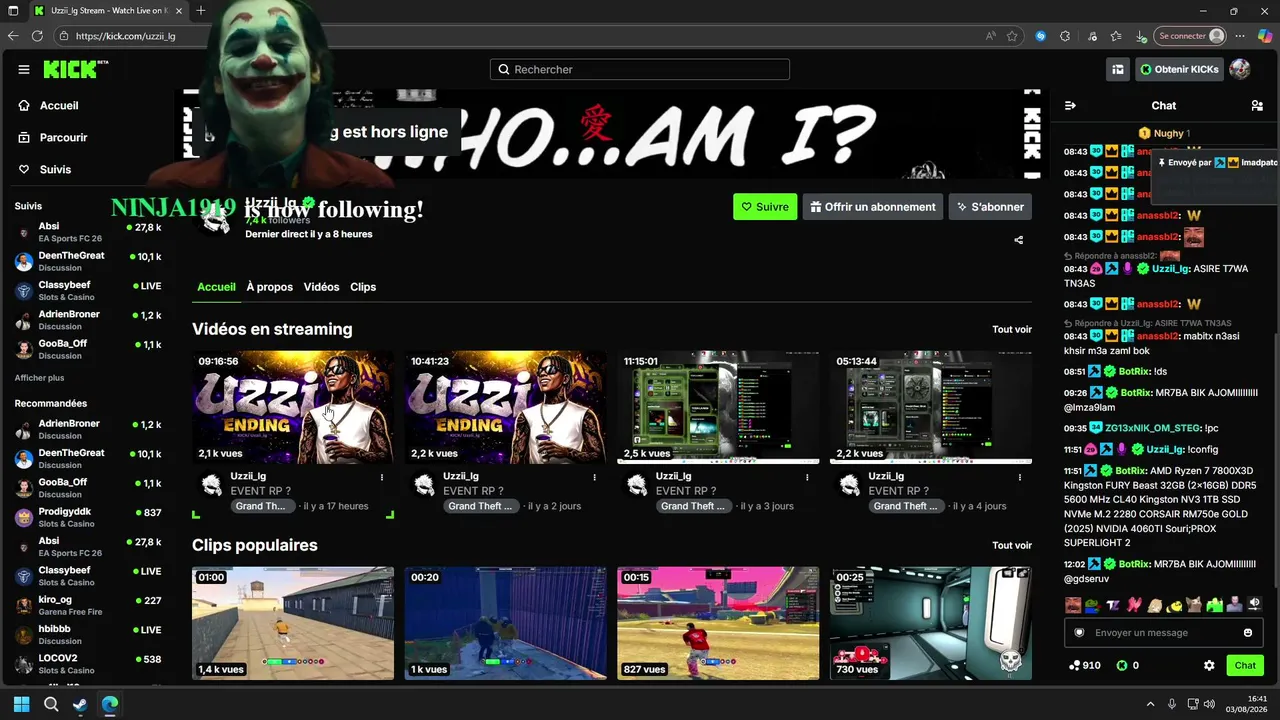The width and height of the screenshot is (1280, 720).
Task: Click Se connecter in the Edge toolbar
Action: pos(1190,36)
